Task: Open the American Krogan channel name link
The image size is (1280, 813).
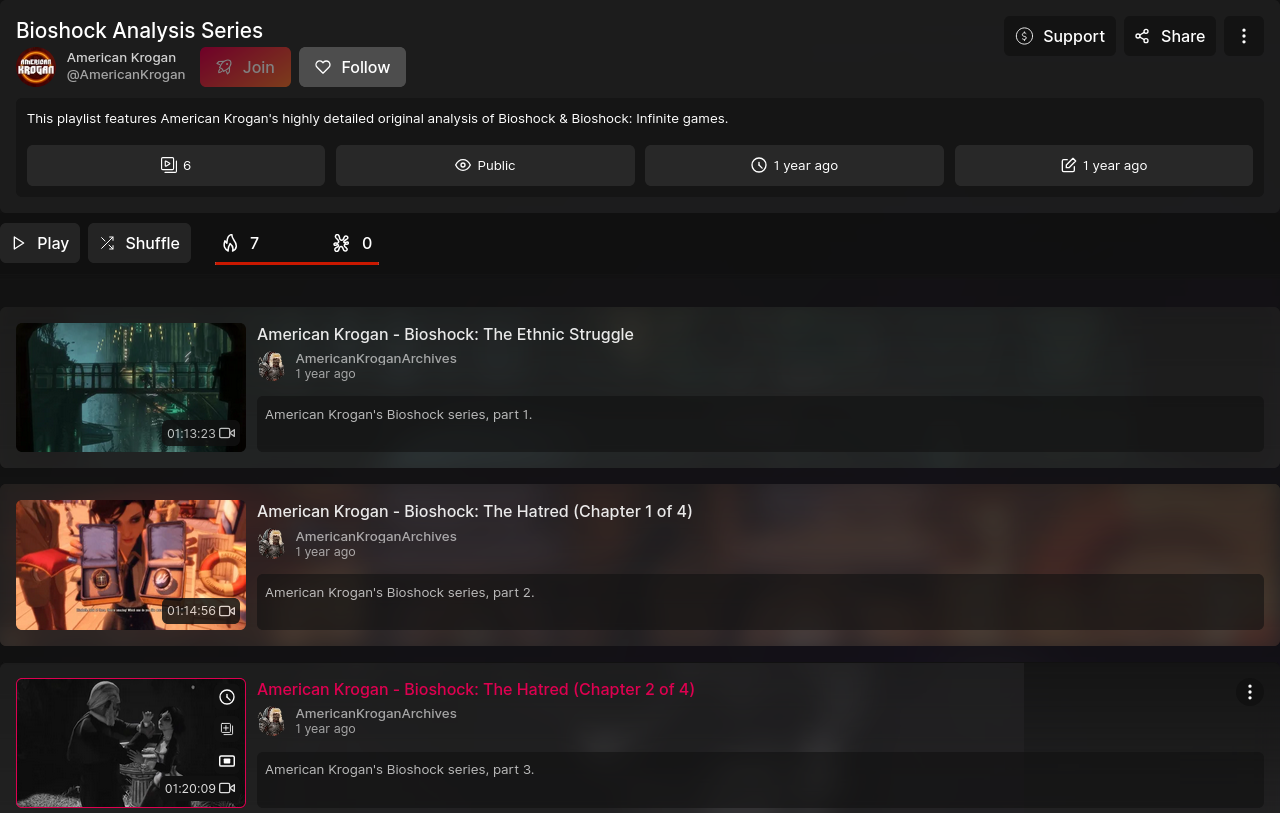Action: coord(121,58)
